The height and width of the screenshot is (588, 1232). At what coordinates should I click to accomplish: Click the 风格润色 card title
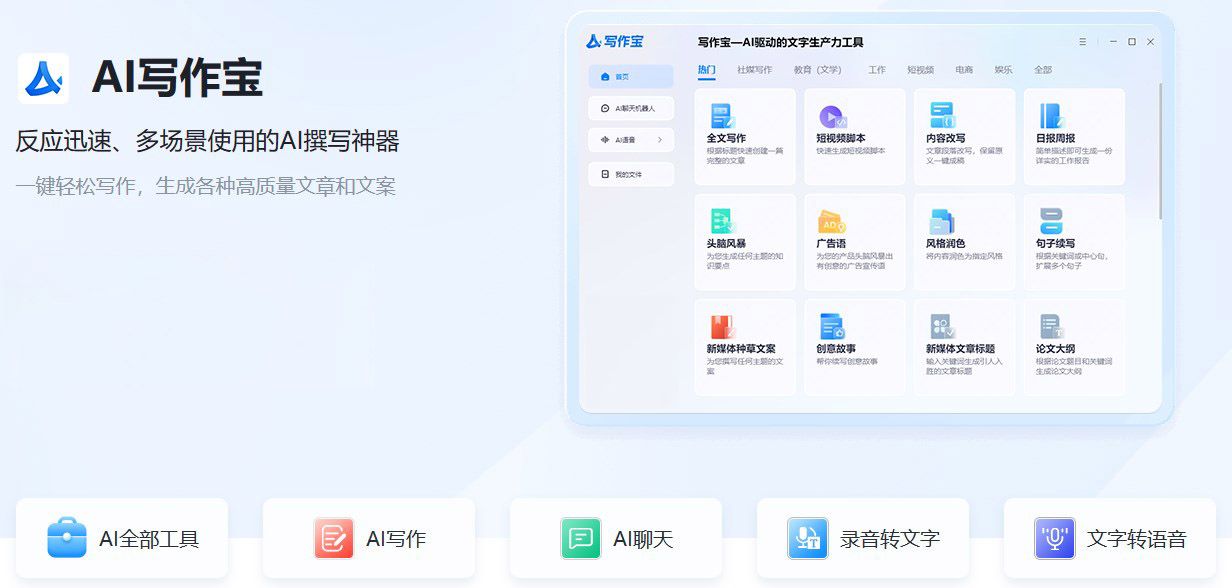(946, 243)
